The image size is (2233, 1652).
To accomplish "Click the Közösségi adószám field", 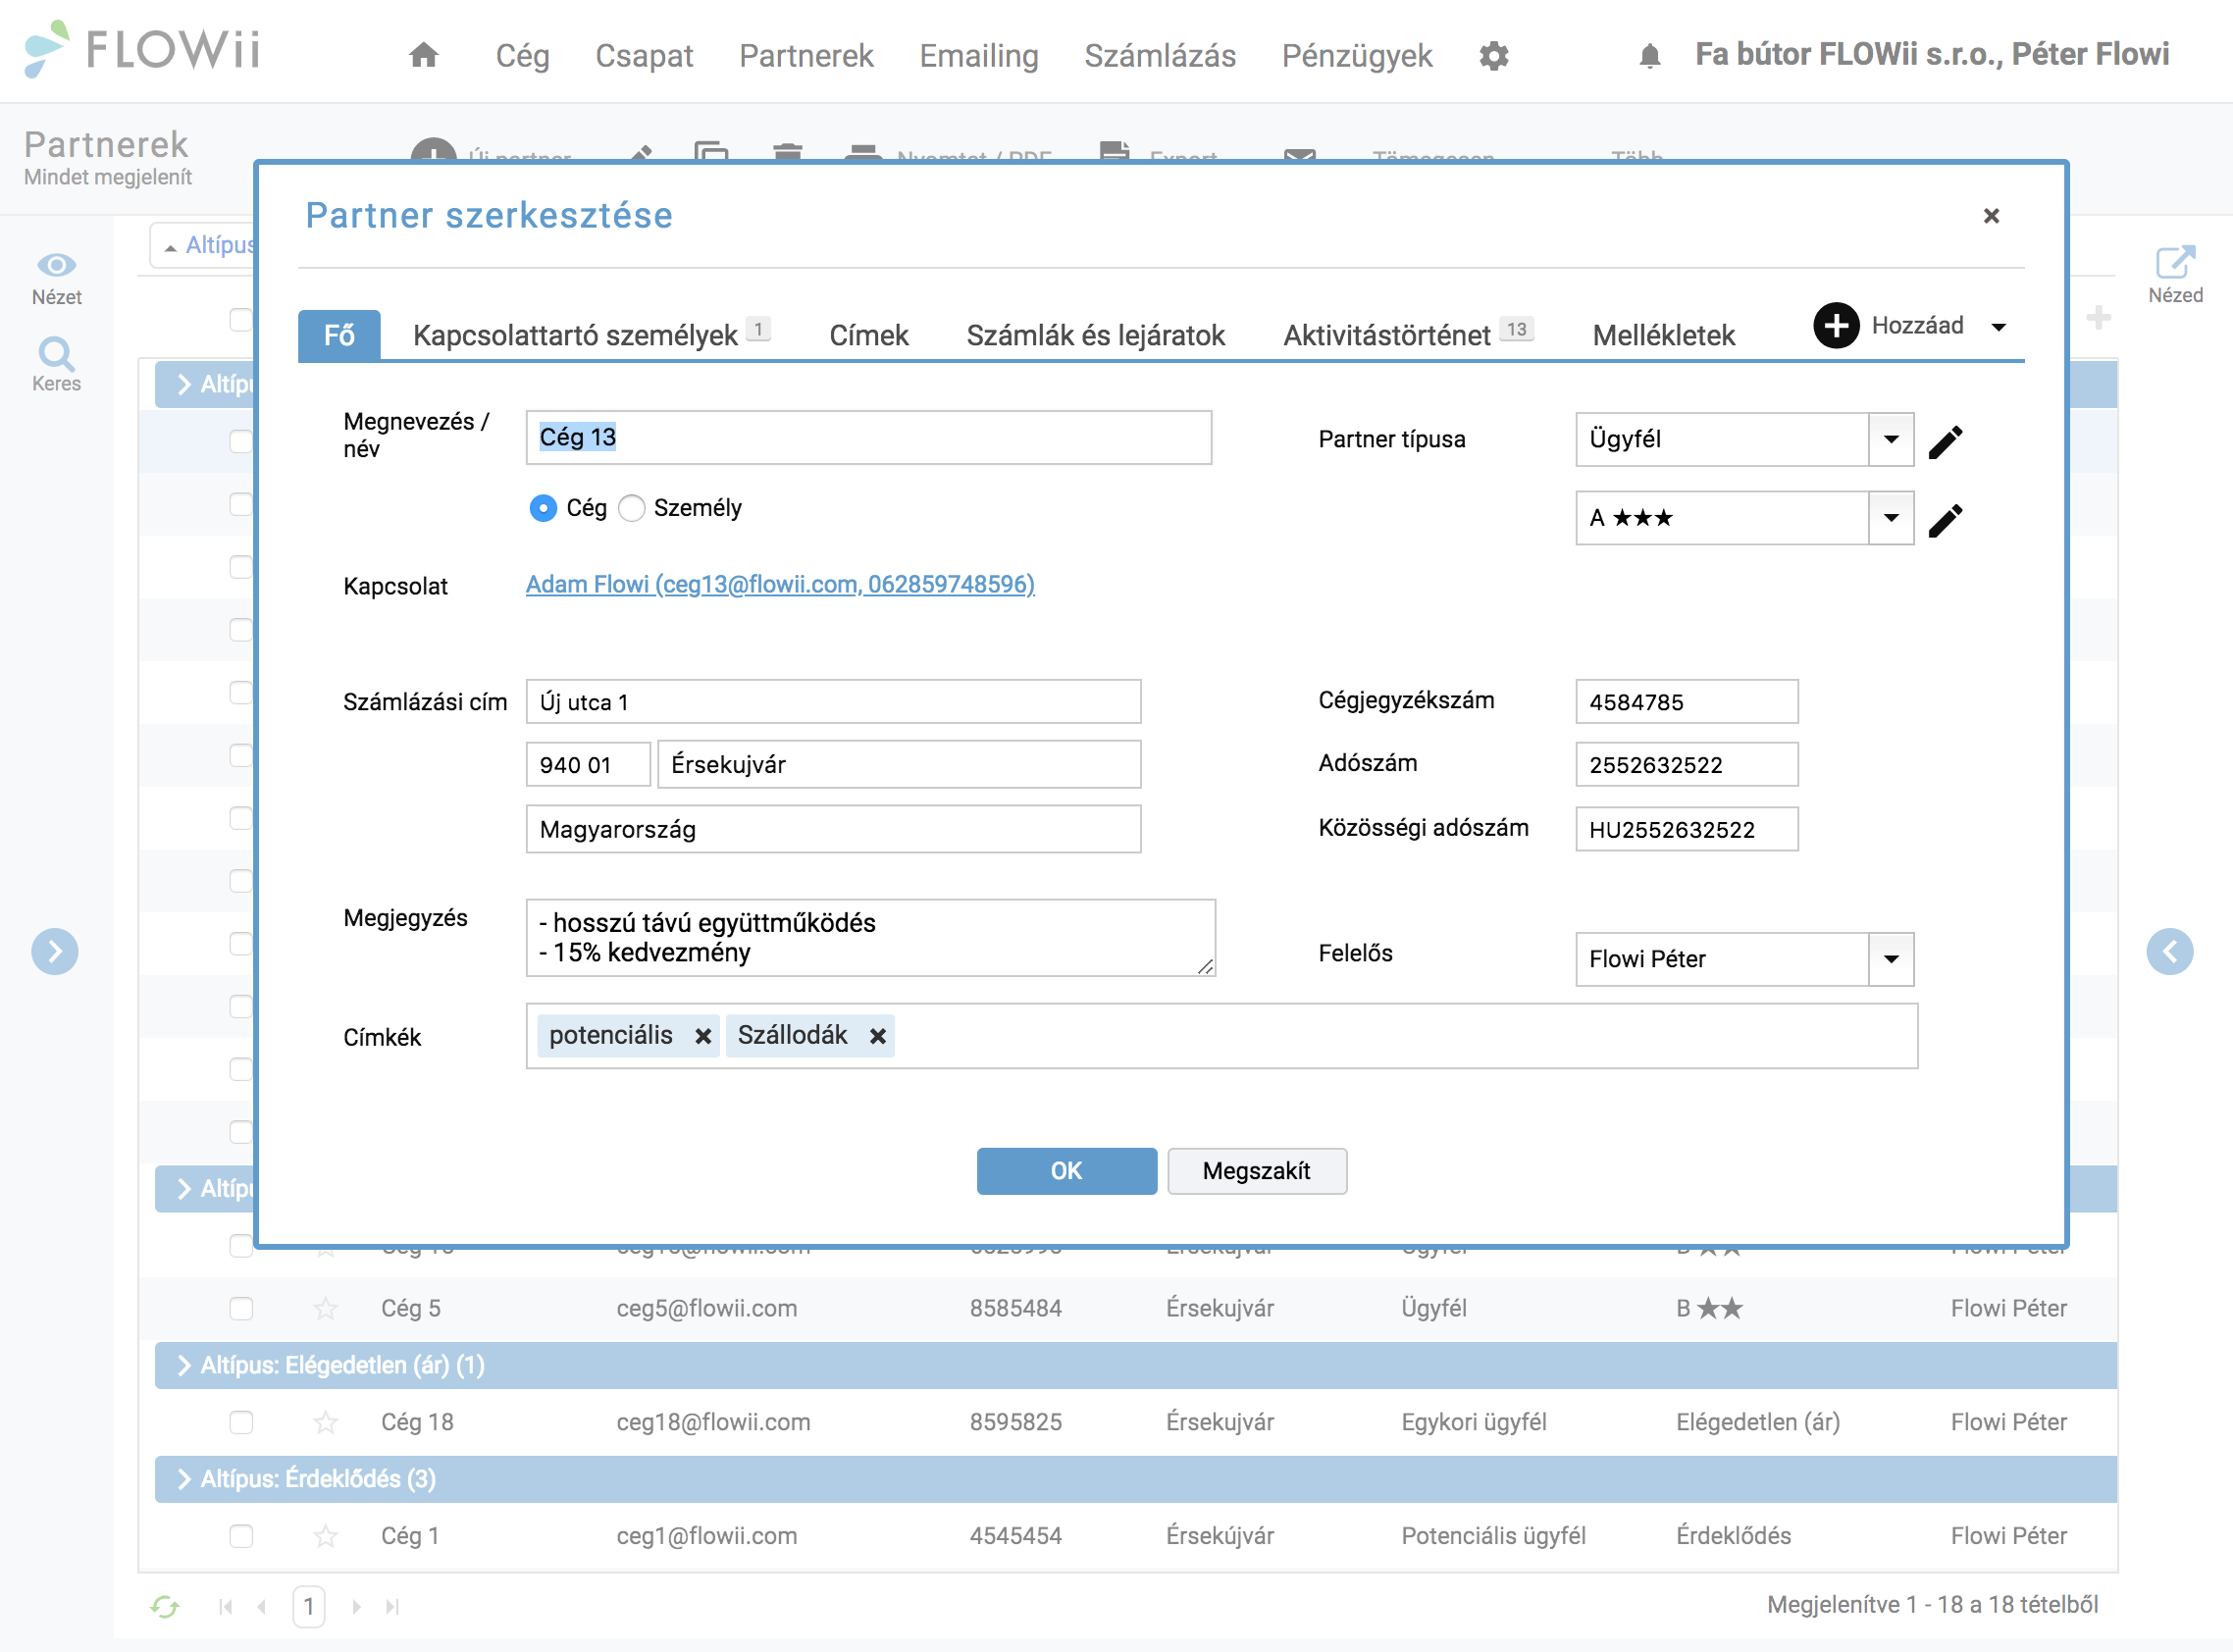I will tap(1686, 830).
